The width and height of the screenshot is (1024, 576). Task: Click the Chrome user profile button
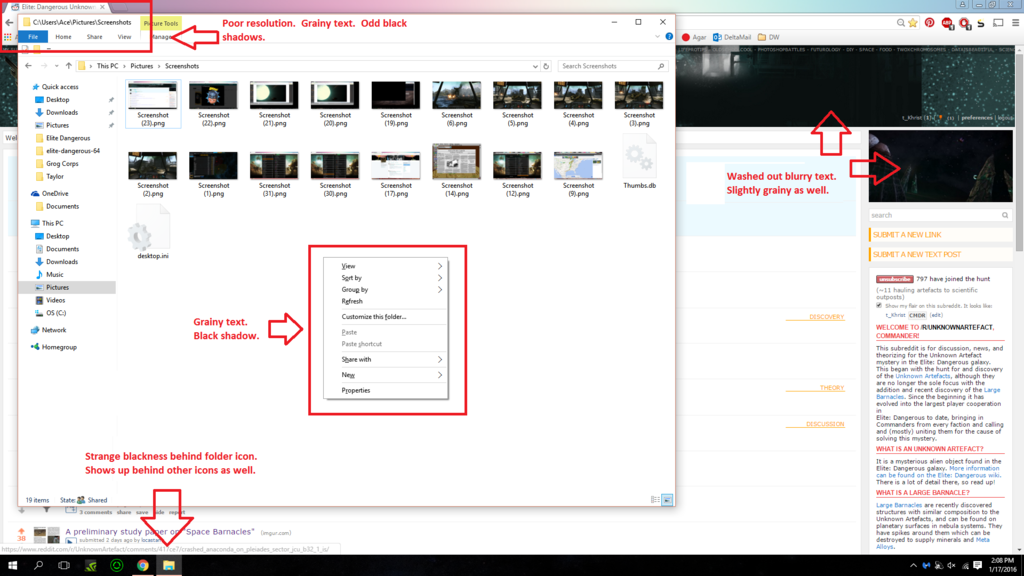(x=962, y=4)
